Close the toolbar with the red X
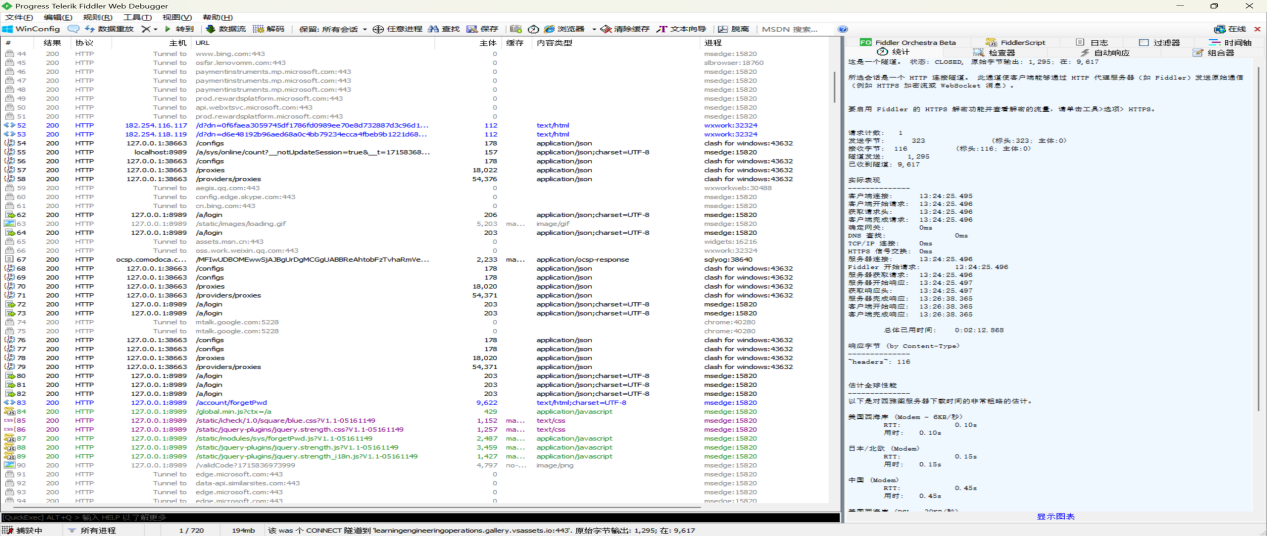 coord(1257,29)
